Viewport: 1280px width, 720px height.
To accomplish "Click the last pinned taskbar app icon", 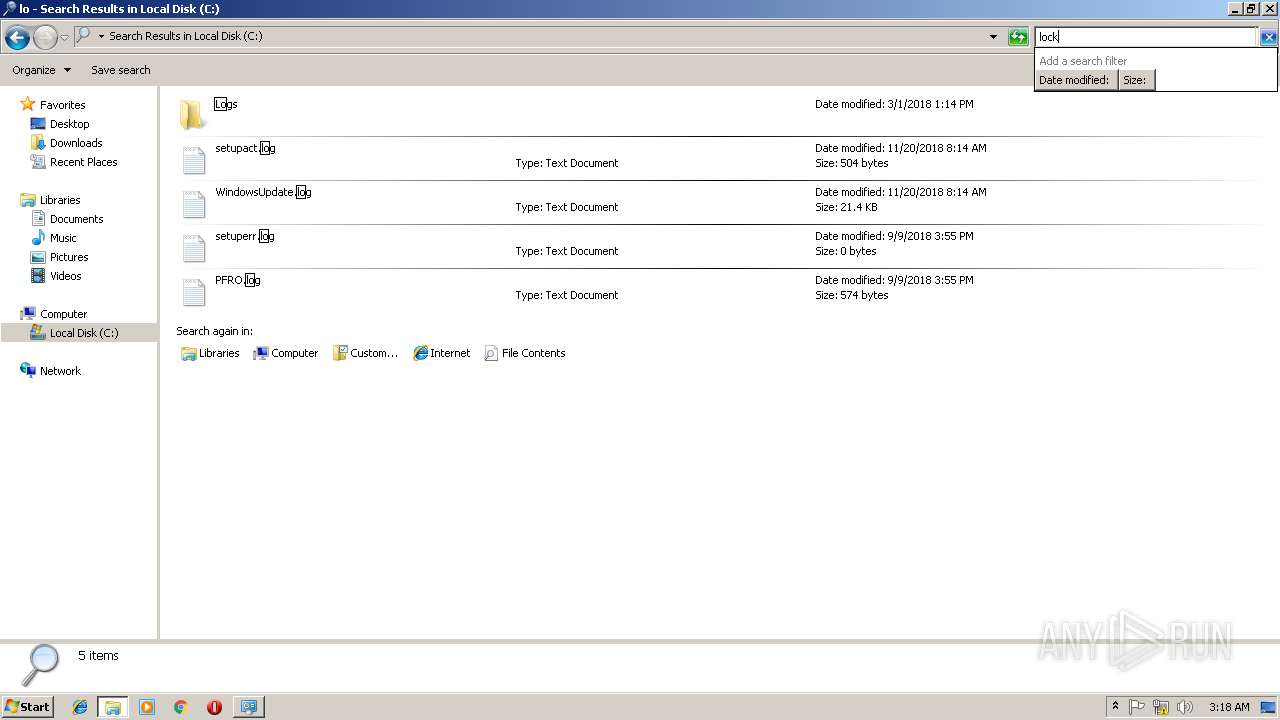I will 248,707.
